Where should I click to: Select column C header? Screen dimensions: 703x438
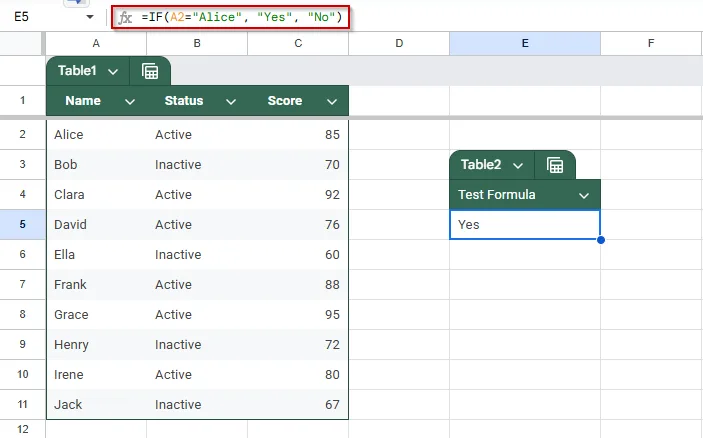point(298,43)
